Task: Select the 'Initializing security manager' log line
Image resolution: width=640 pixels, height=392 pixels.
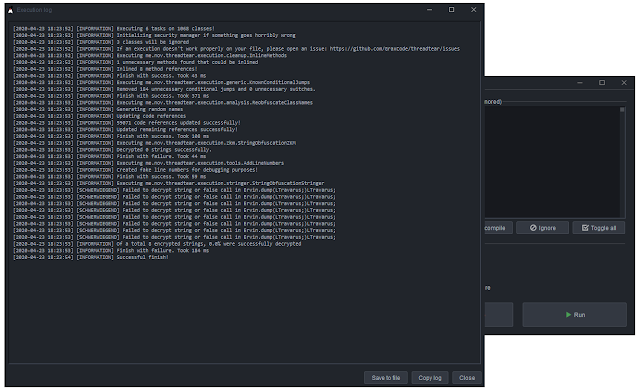Action: [x=154, y=35]
